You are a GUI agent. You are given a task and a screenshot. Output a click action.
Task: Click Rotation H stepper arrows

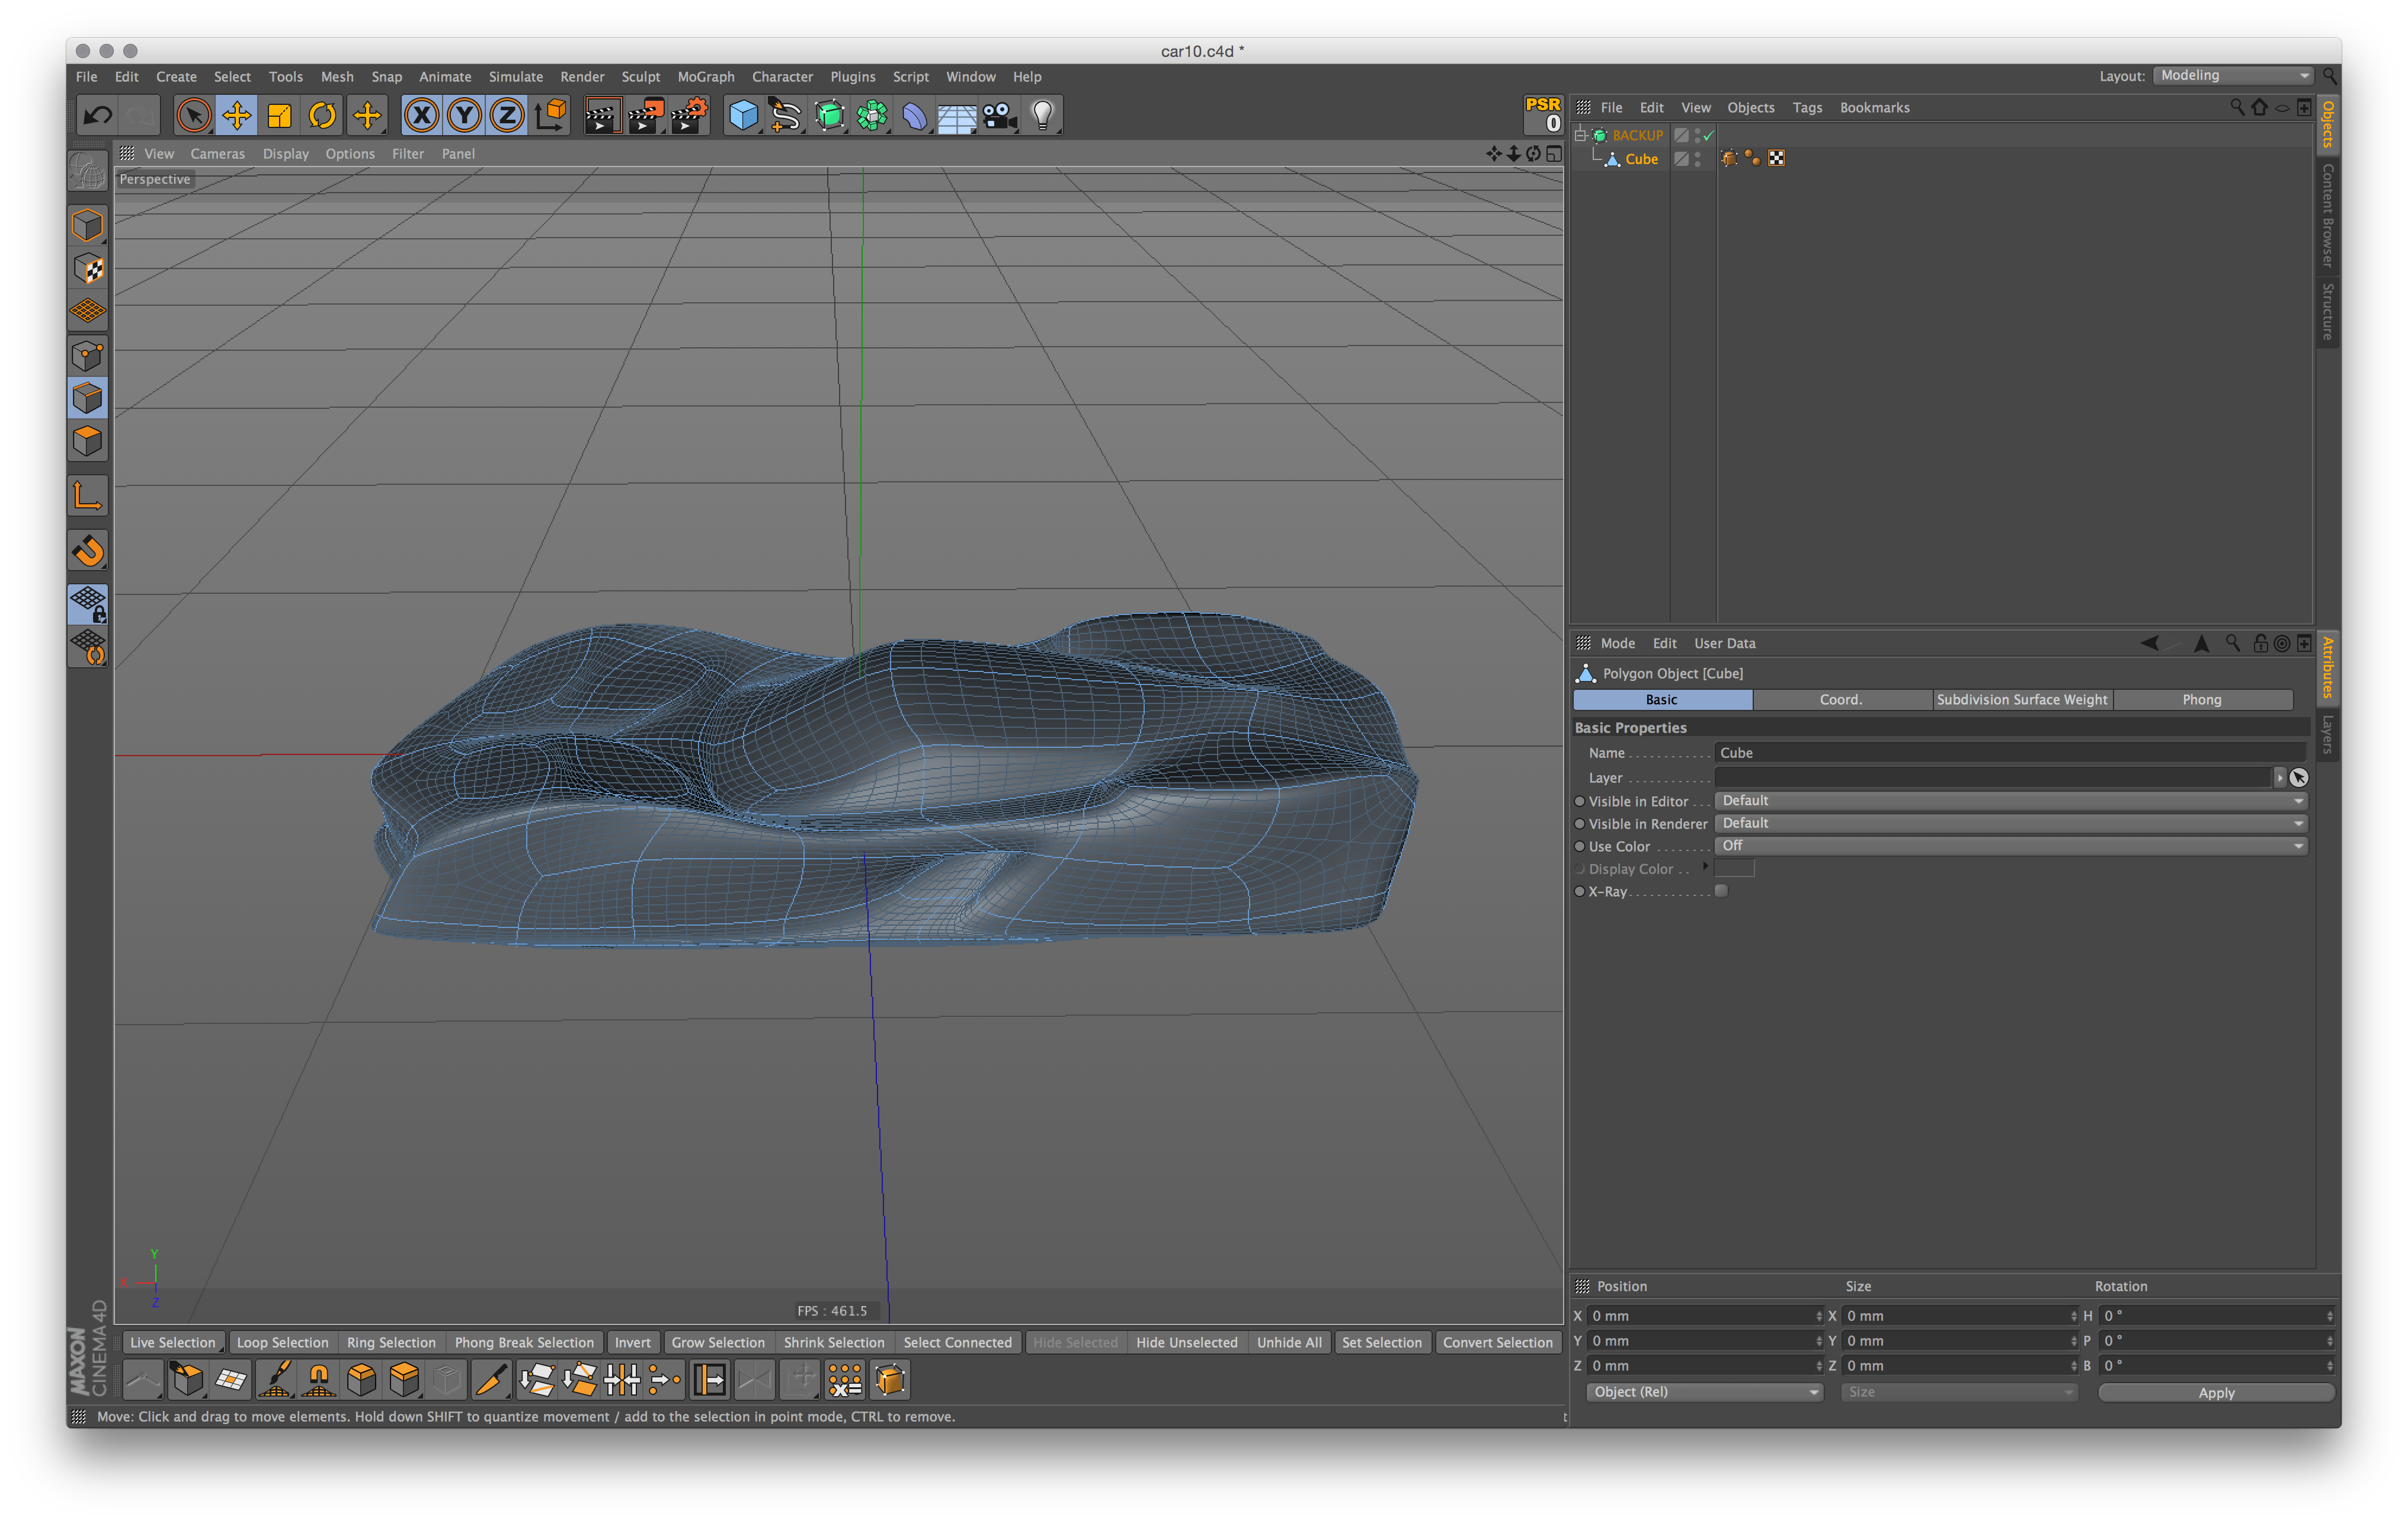click(2329, 1316)
